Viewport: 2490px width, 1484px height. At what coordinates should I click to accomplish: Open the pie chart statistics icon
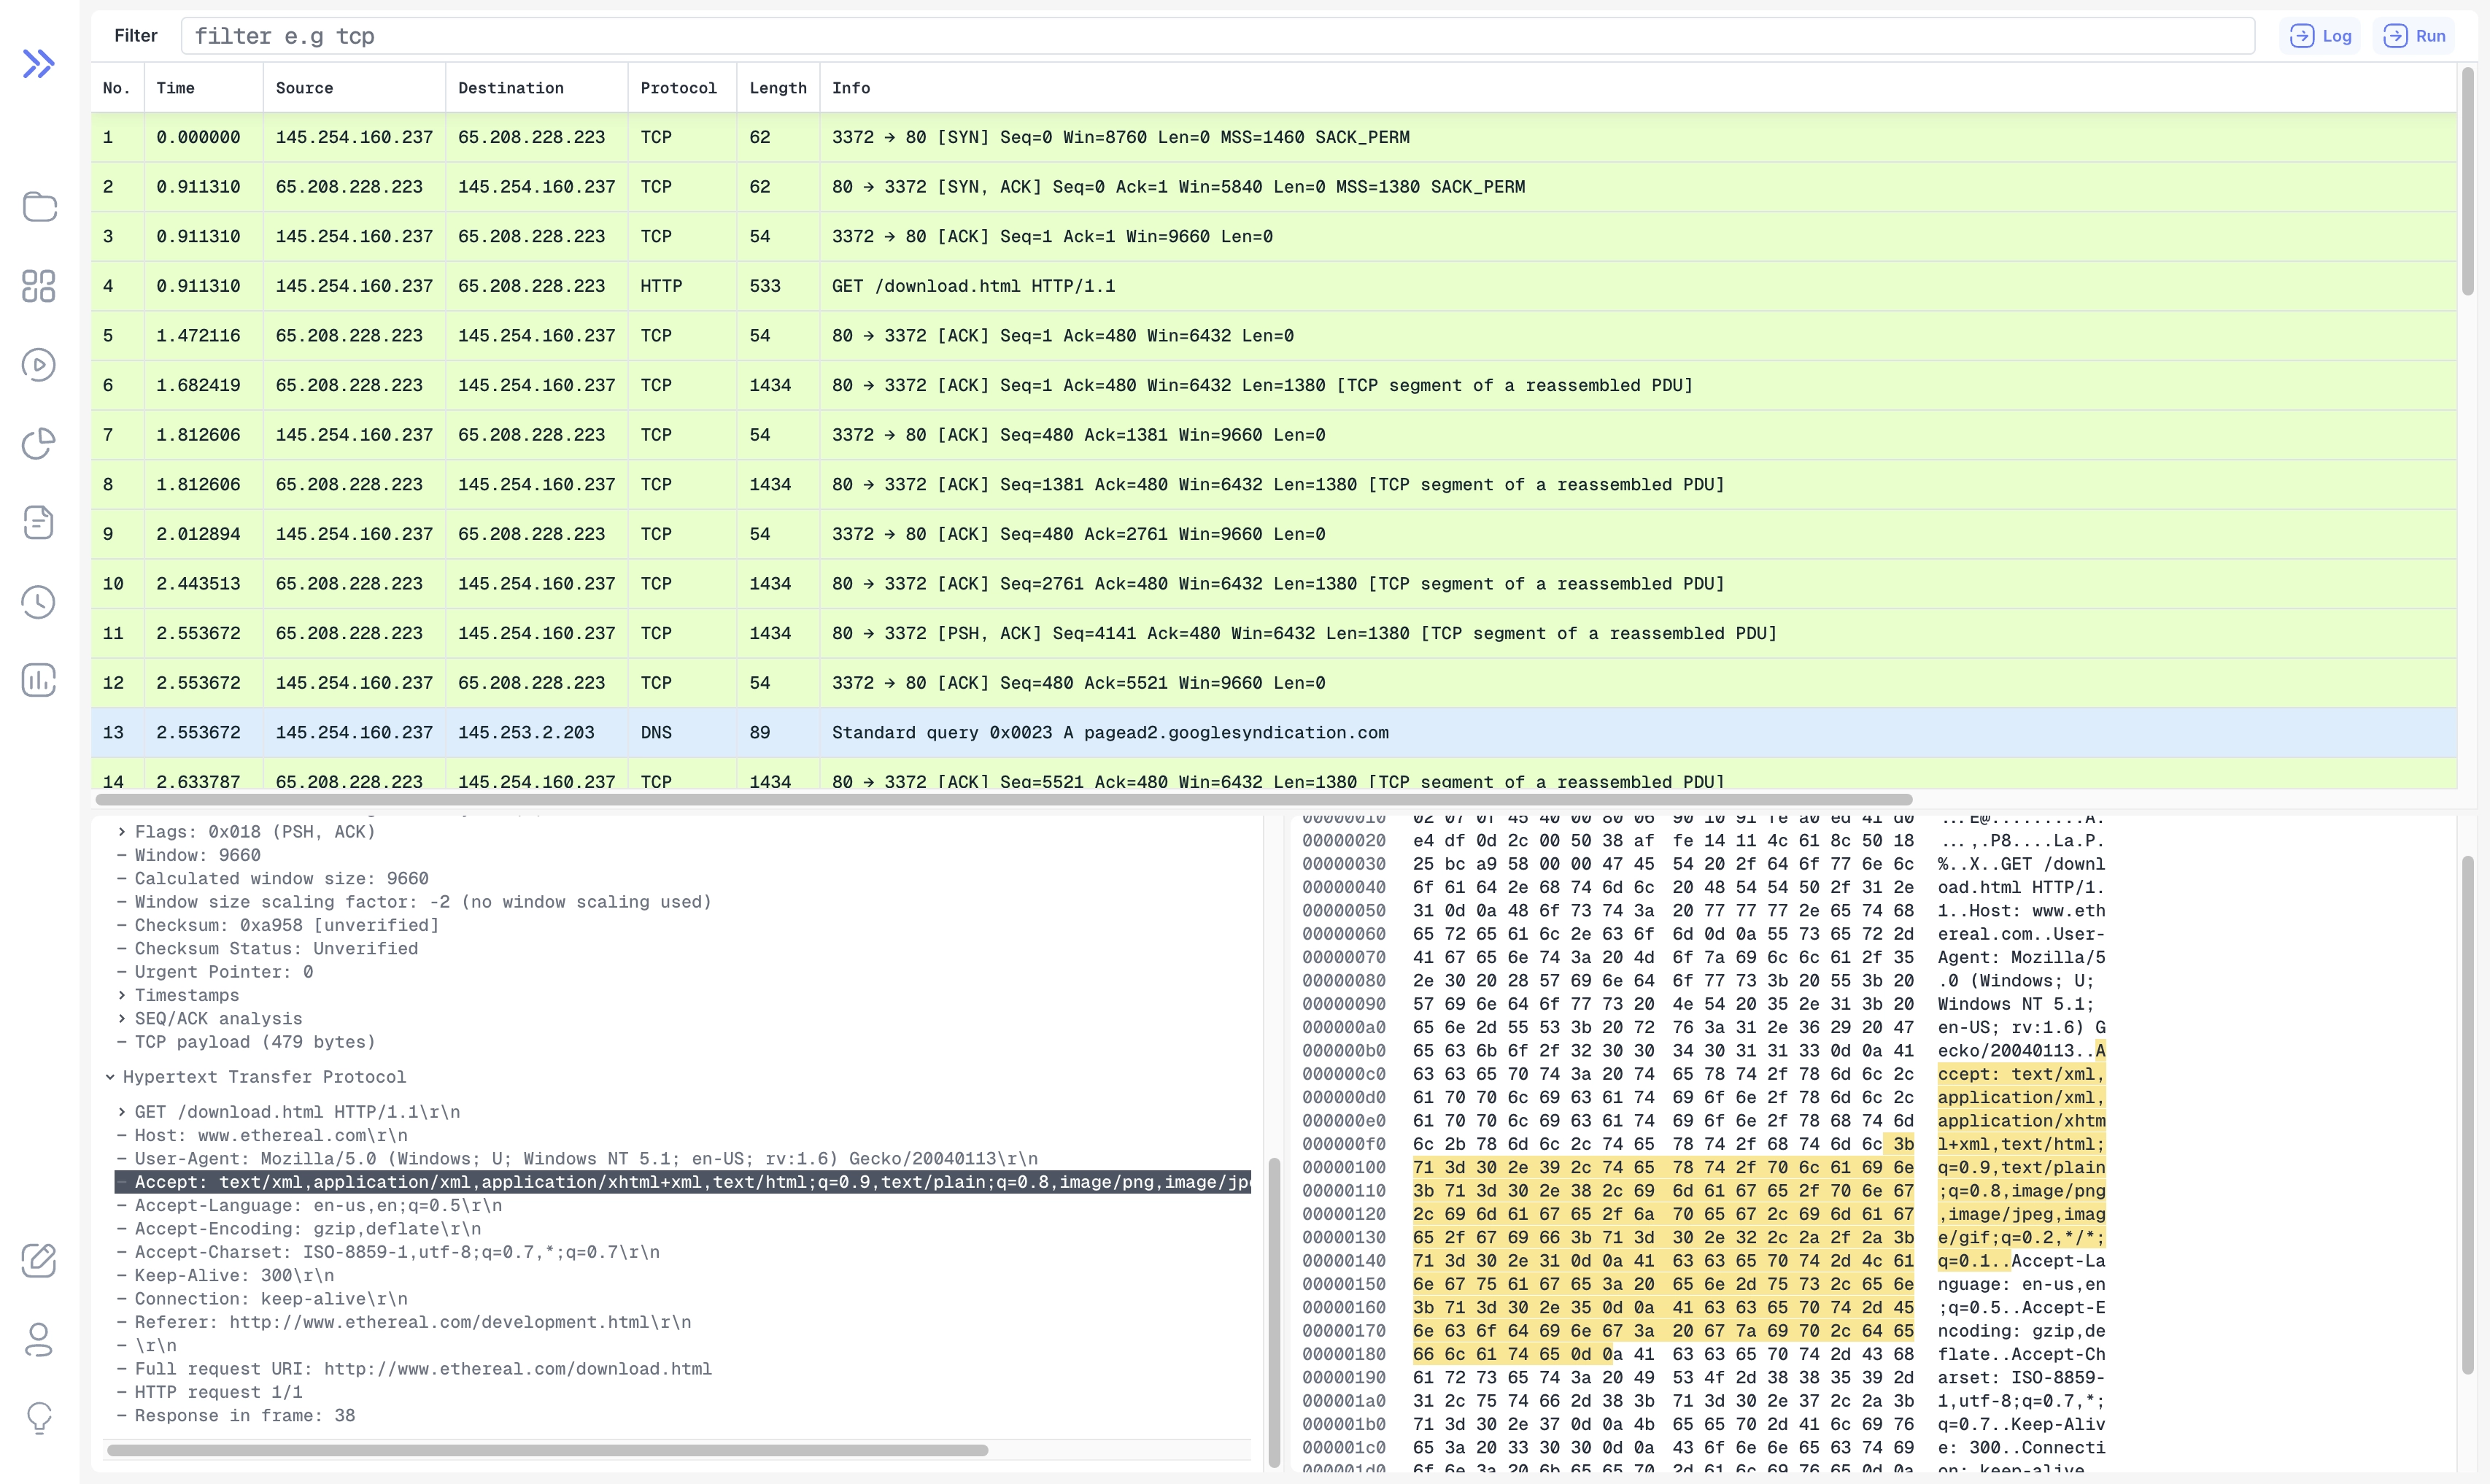39,443
